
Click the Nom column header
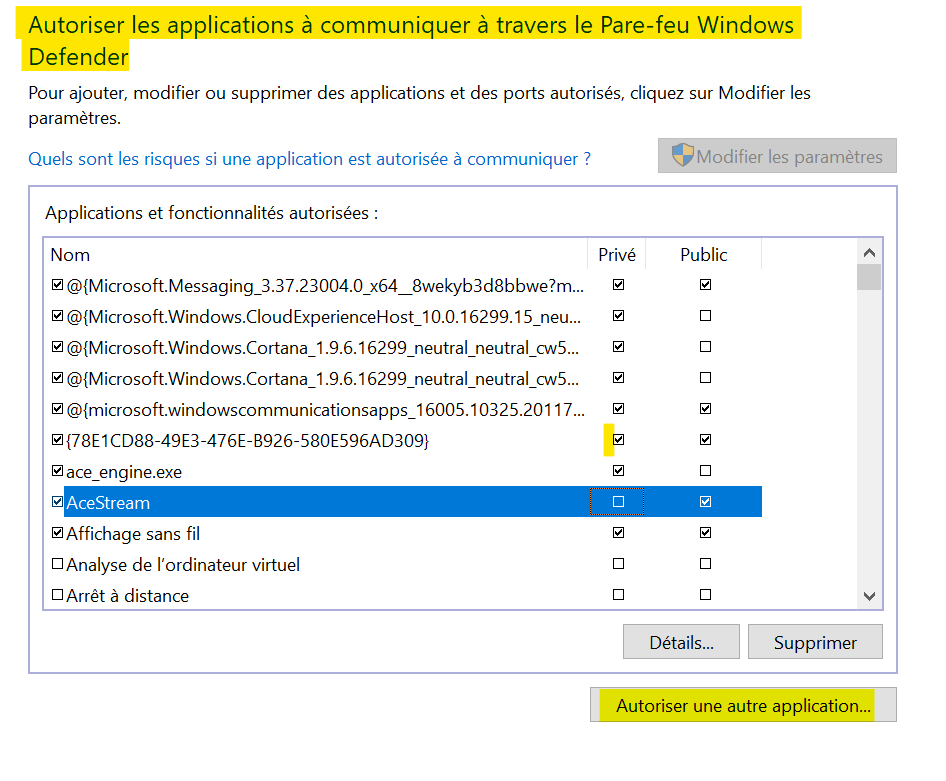(70, 254)
